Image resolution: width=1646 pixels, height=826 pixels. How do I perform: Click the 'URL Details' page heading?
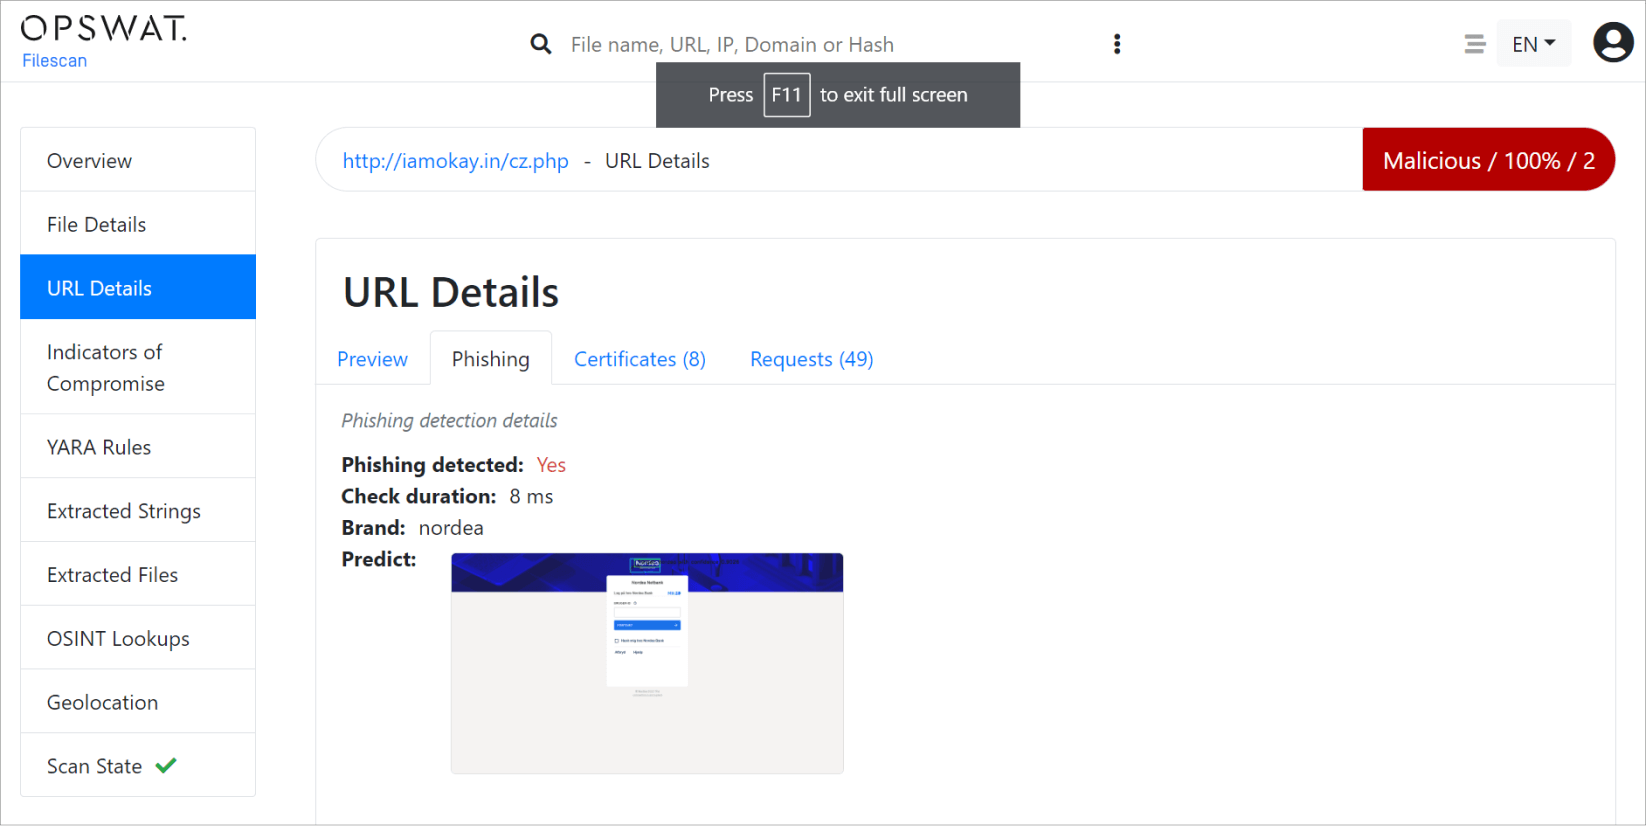(x=451, y=293)
